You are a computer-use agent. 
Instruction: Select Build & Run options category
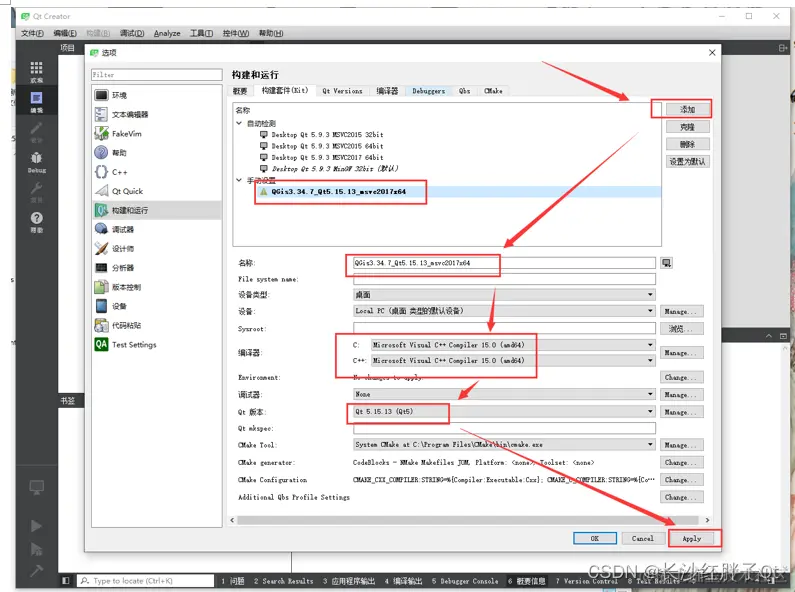tap(157, 210)
